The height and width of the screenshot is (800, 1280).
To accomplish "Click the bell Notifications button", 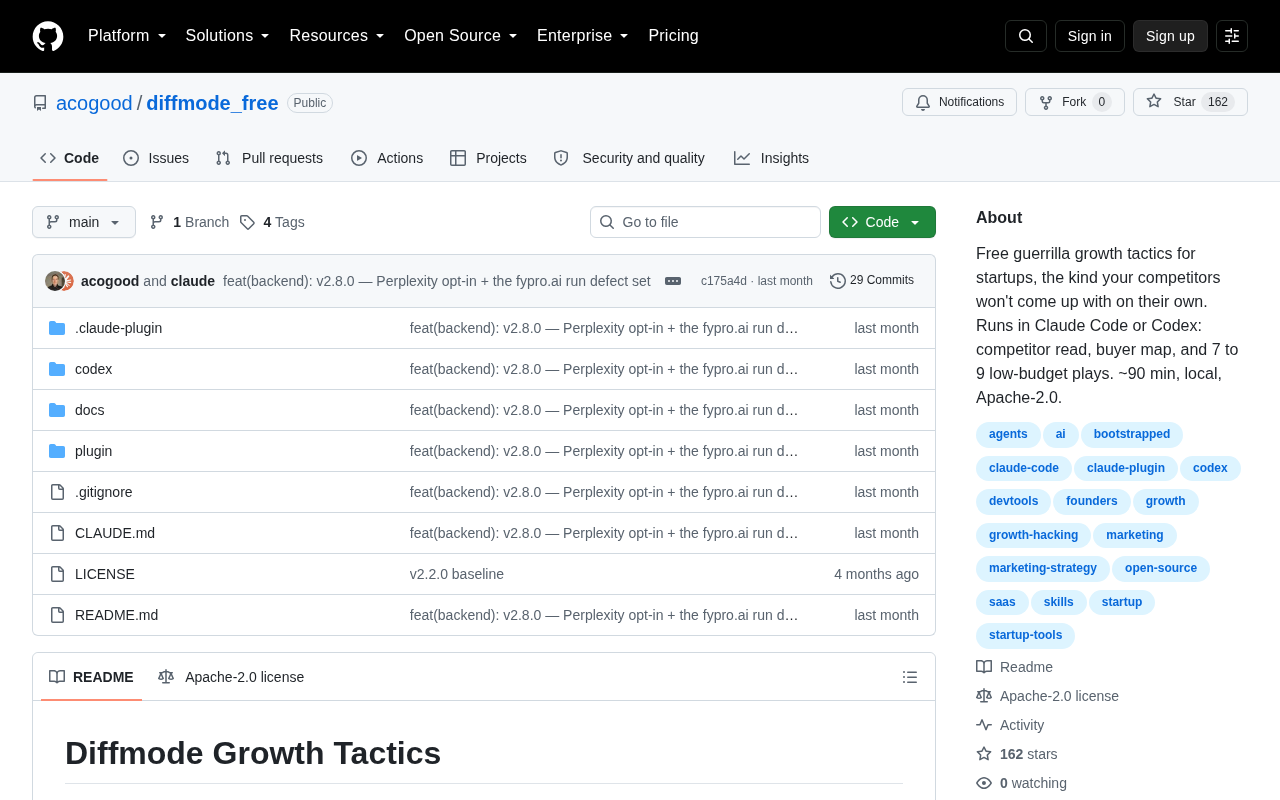I will (x=959, y=102).
